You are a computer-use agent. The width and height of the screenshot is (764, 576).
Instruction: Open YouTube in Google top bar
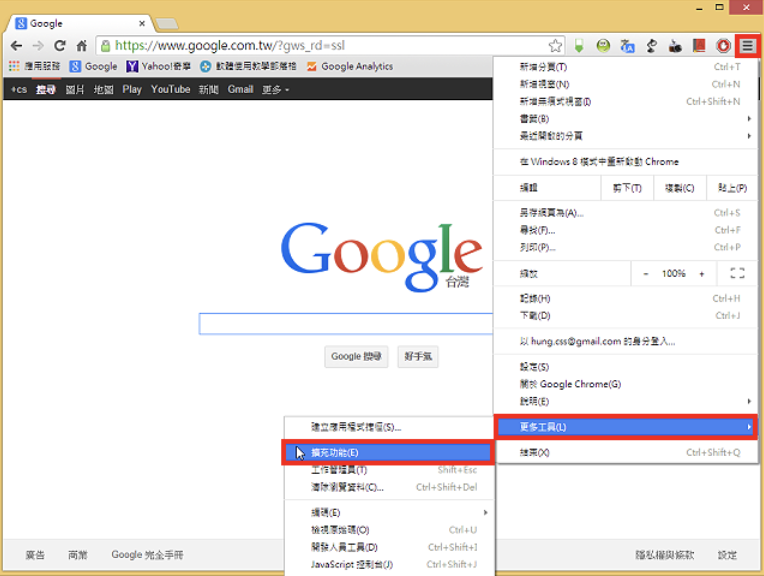(x=171, y=90)
